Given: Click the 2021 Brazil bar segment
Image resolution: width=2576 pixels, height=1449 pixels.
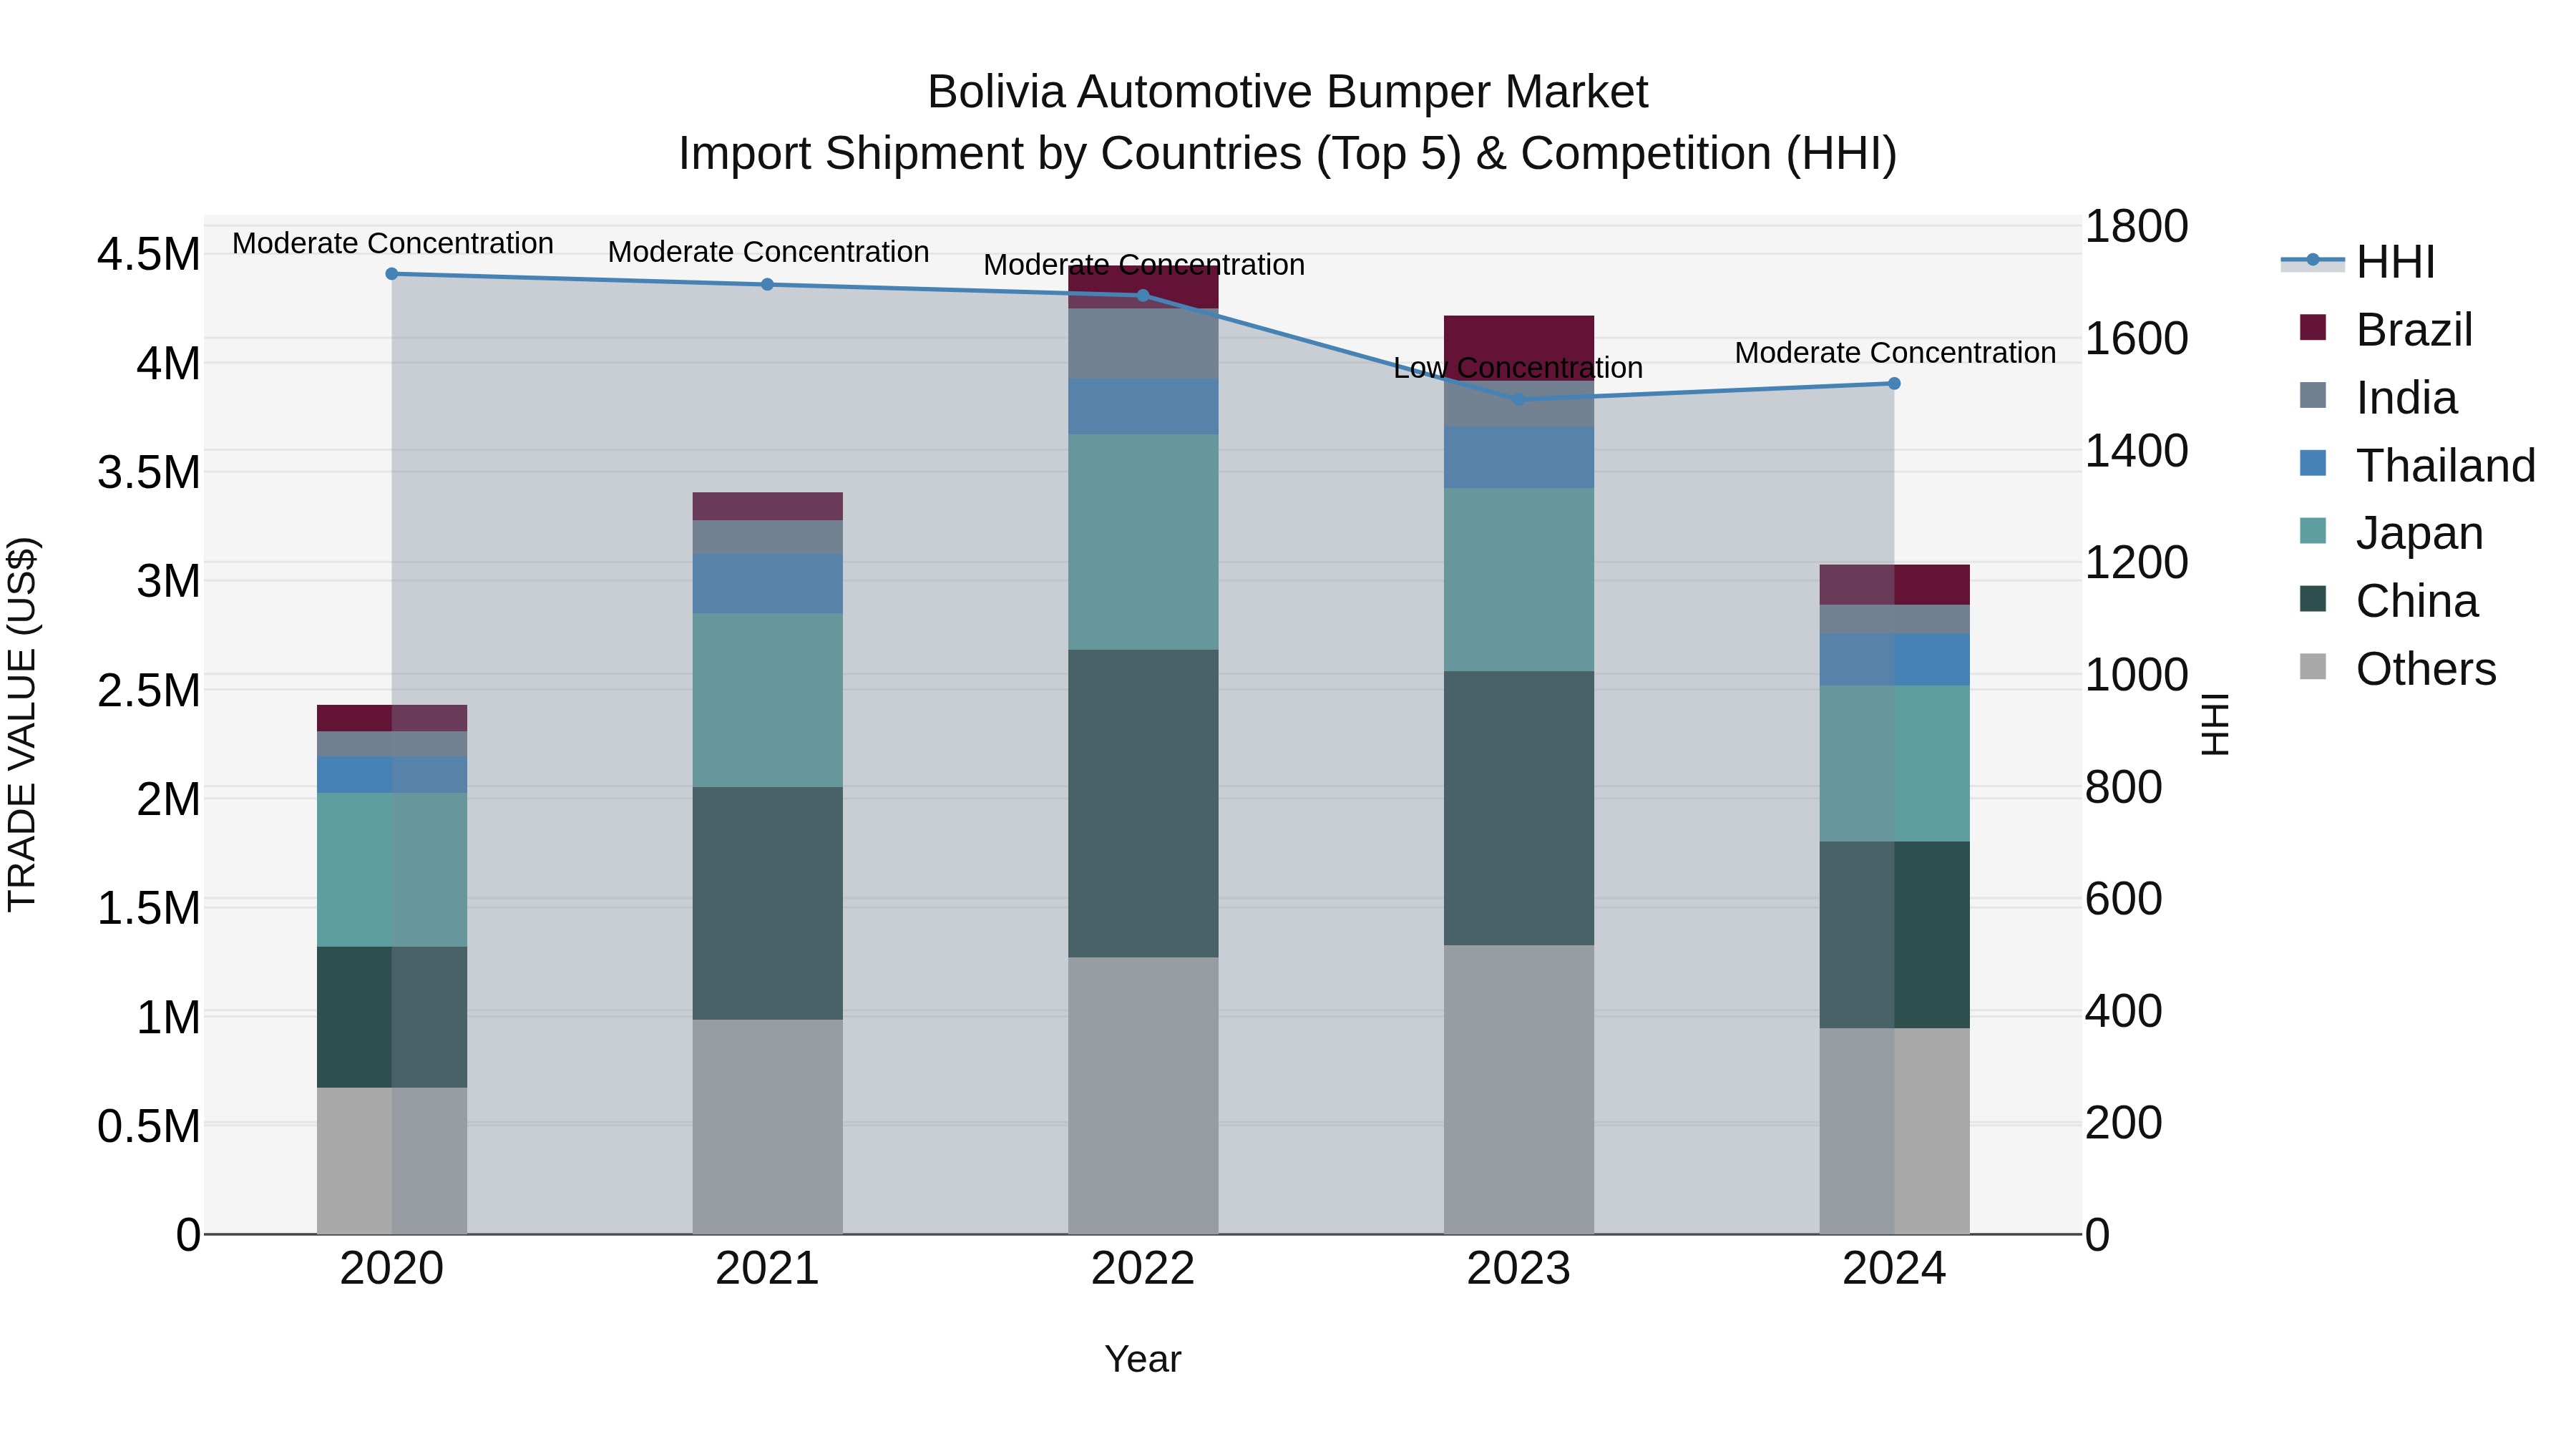Looking at the screenshot, I should click(768, 507).
